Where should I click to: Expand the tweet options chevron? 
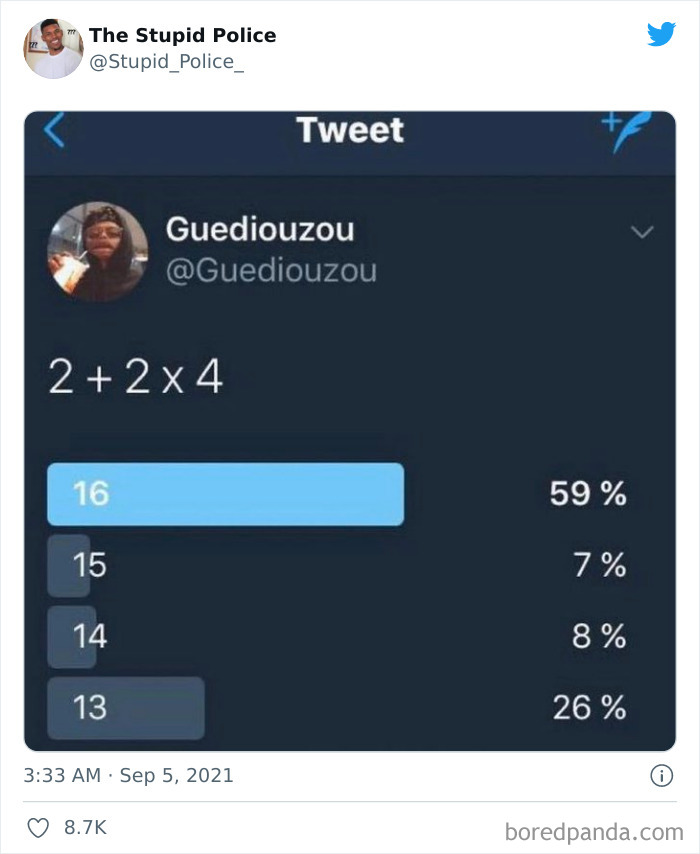(x=642, y=232)
